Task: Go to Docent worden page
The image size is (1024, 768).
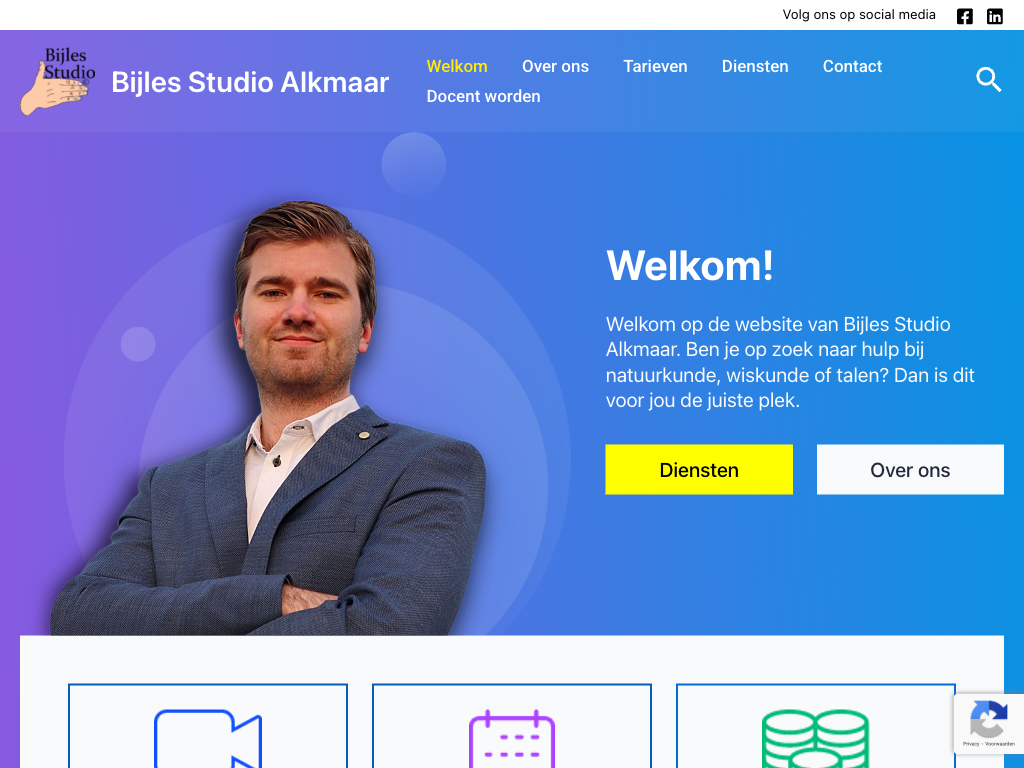Action: point(483,97)
